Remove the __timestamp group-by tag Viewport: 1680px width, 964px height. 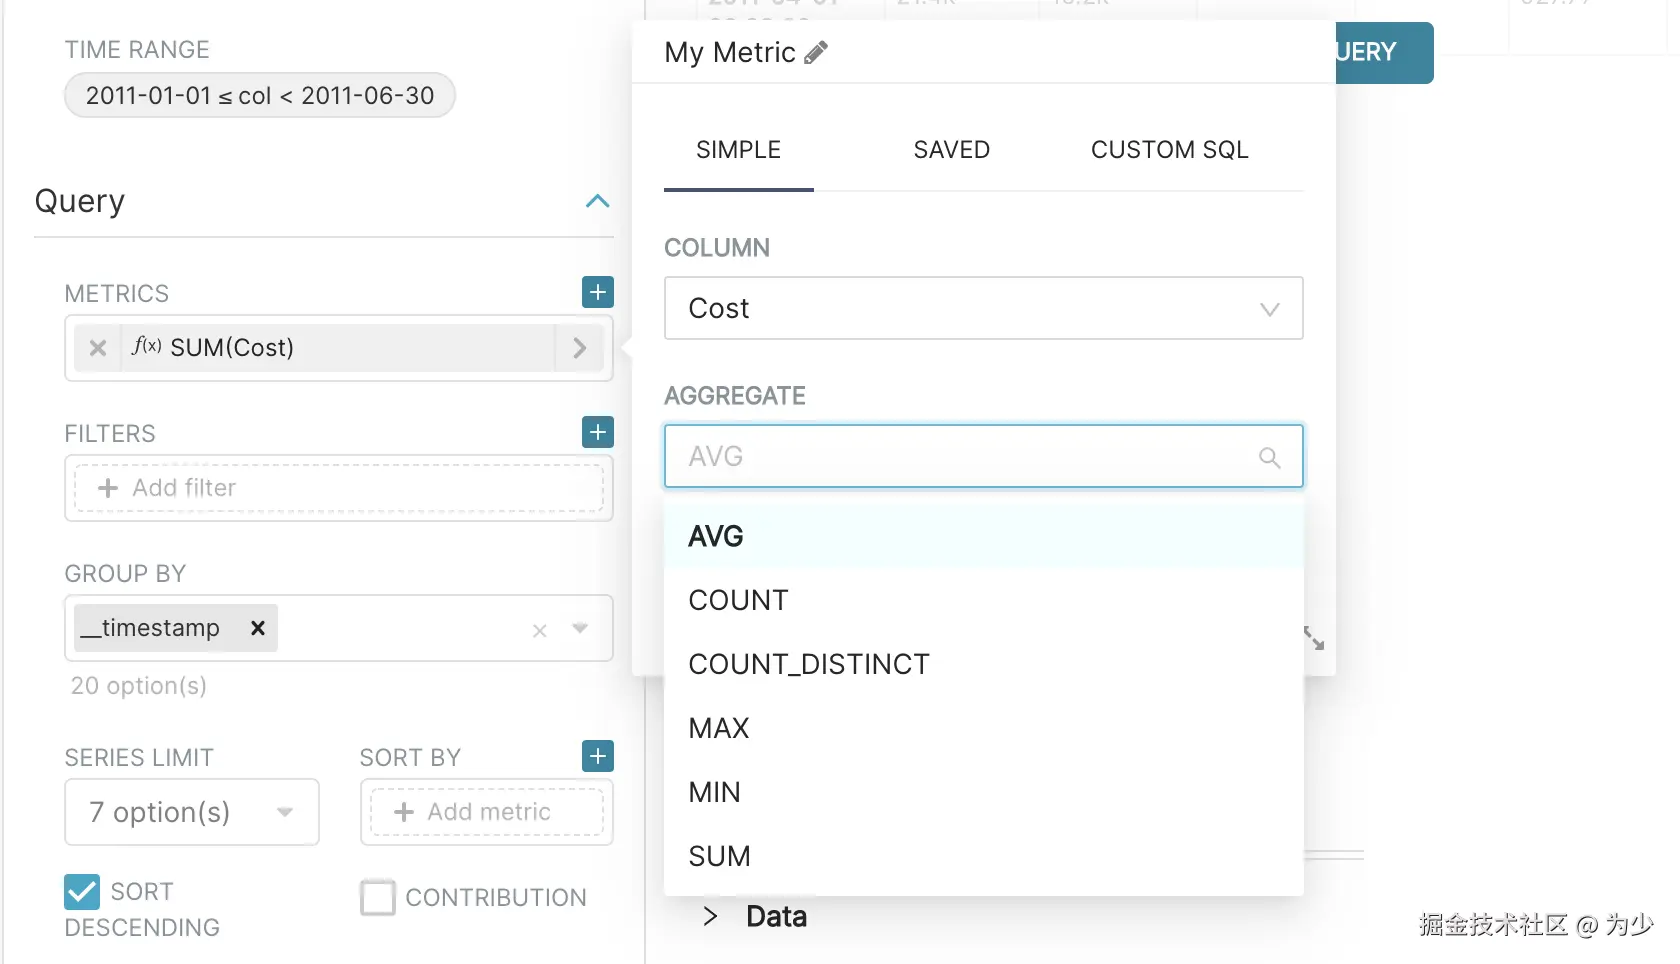pos(257,628)
